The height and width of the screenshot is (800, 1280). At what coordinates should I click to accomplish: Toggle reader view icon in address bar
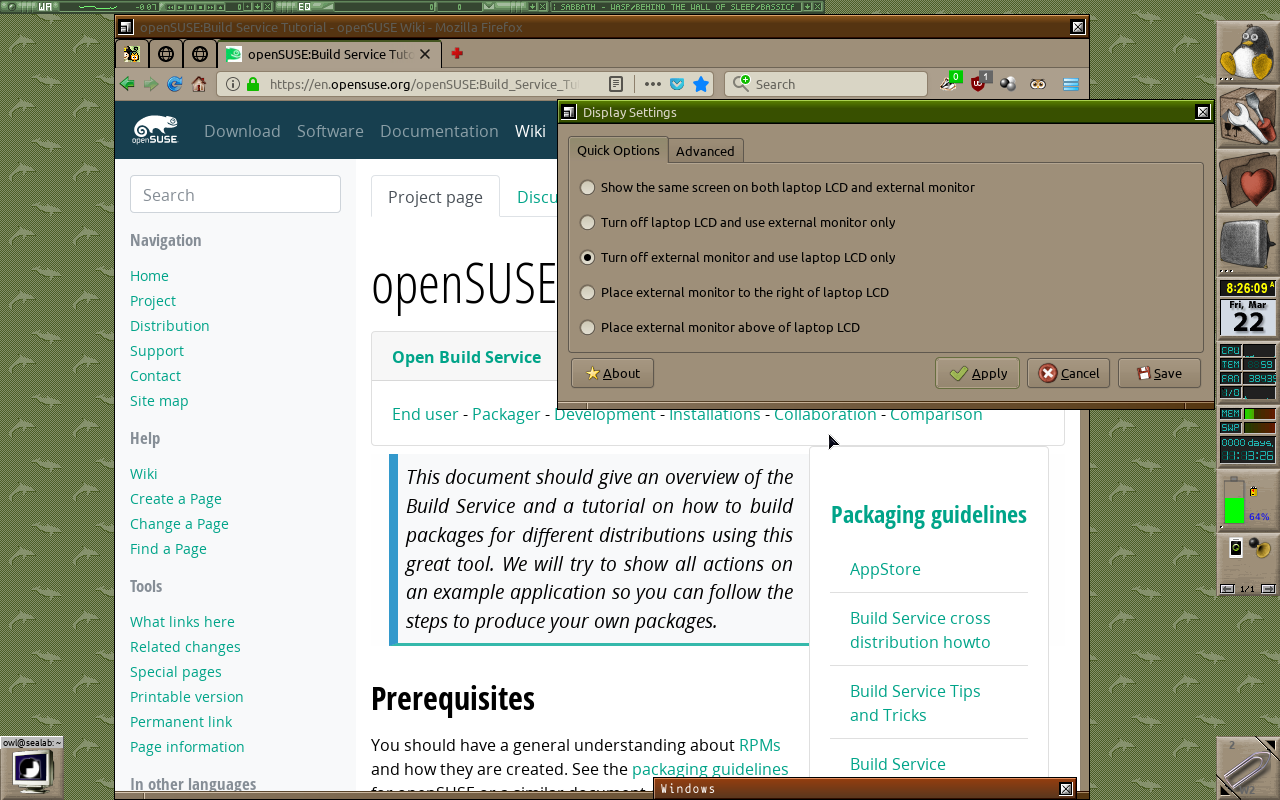tap(617, 84)
